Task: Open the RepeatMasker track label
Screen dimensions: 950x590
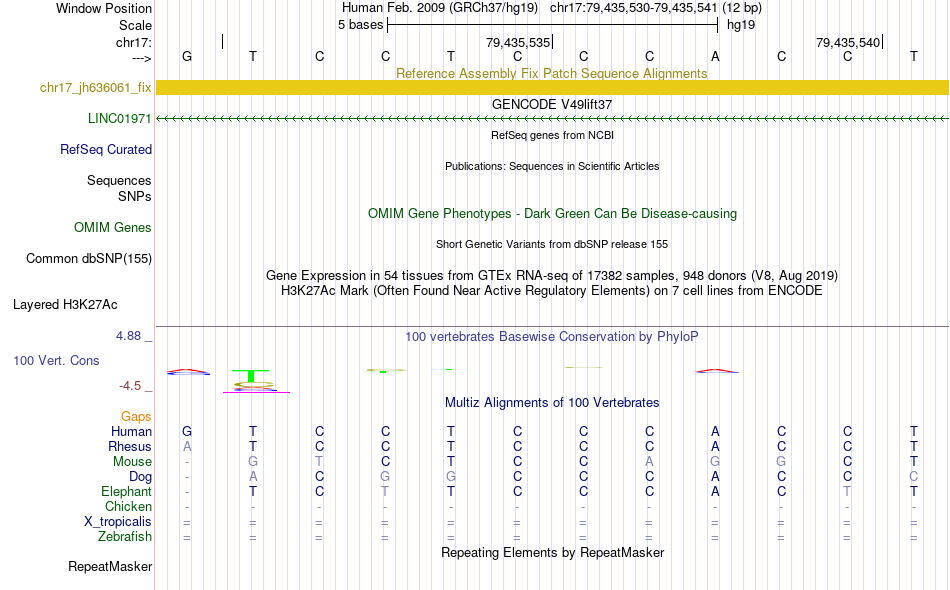Action: (x=110, y=567)
